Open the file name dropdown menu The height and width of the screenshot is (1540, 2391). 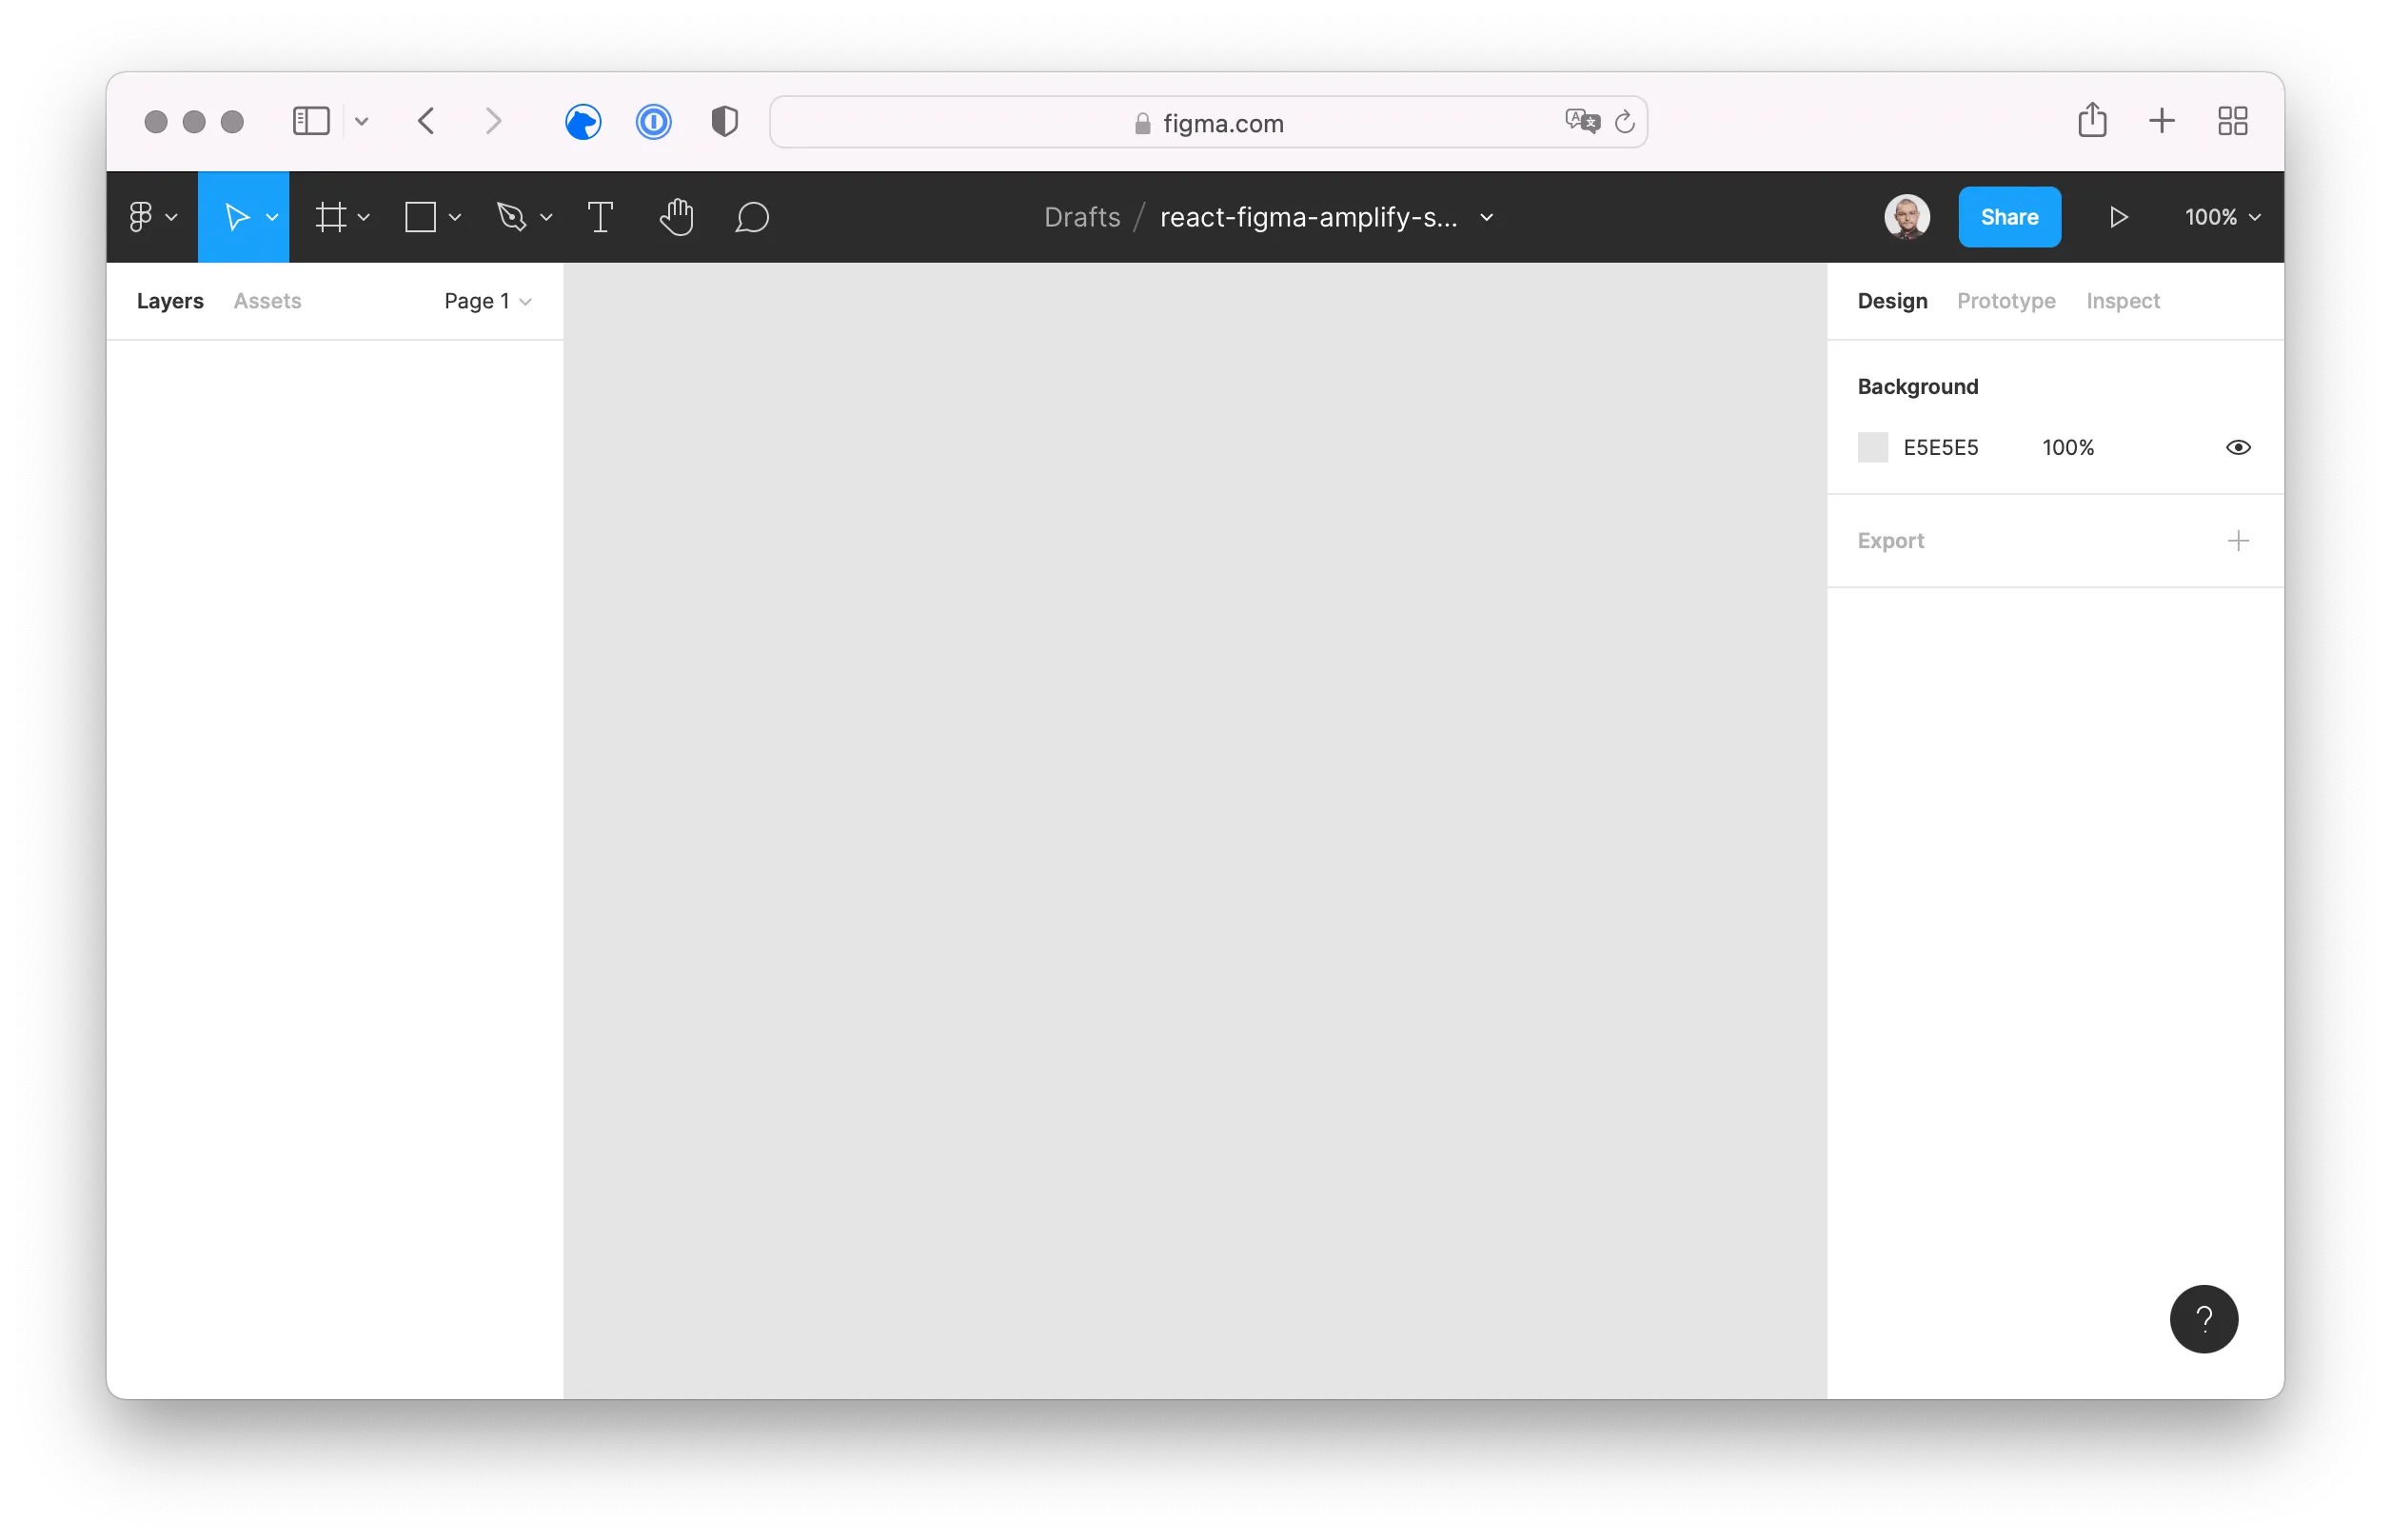(1486, 217)
